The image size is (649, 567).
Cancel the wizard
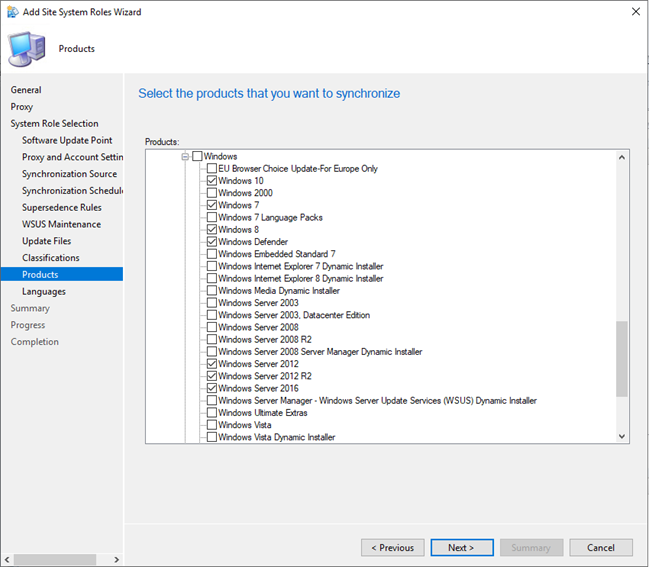[601, 548]
